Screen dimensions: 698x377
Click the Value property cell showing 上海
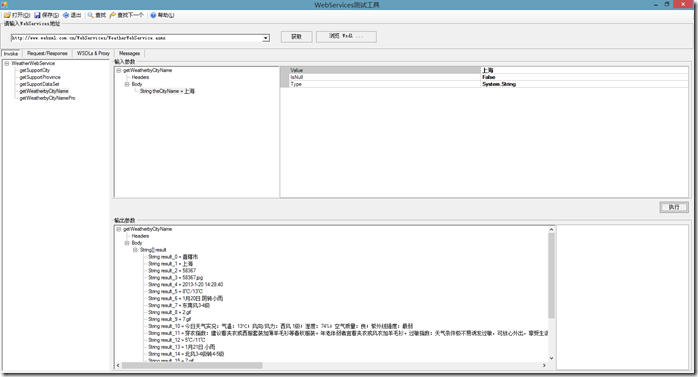pos(584,70)
